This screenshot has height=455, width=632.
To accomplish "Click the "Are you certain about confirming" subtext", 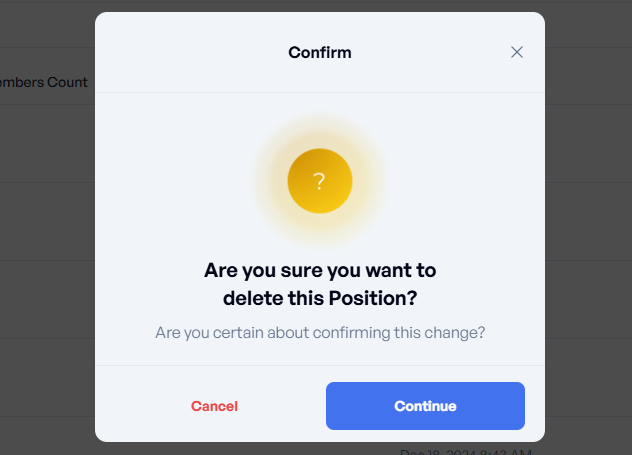I will click(319, 332).
